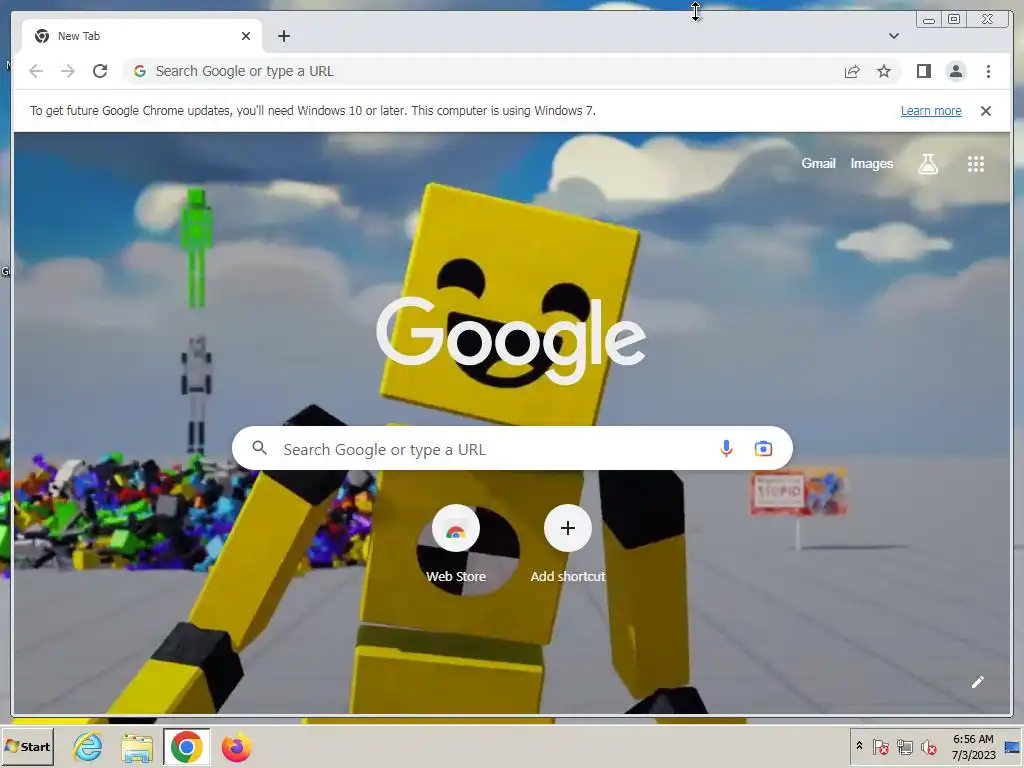
Task: Open the Chrome profile avatar
Action: 956,71
